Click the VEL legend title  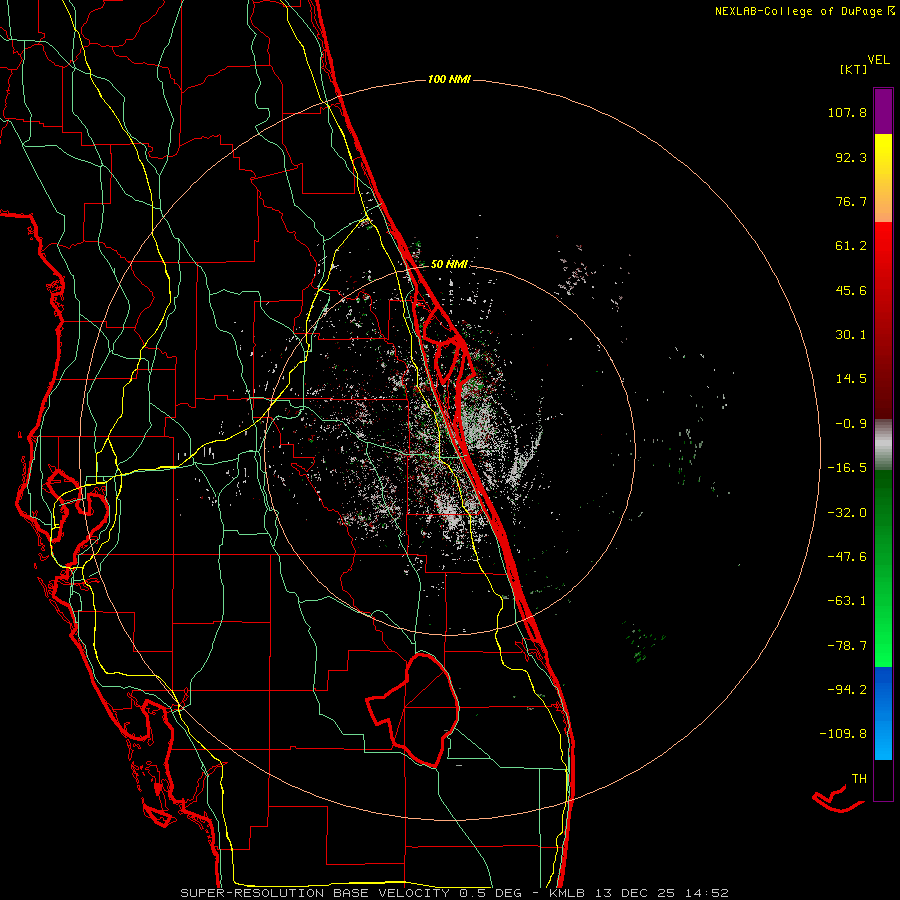click(878, 60)
